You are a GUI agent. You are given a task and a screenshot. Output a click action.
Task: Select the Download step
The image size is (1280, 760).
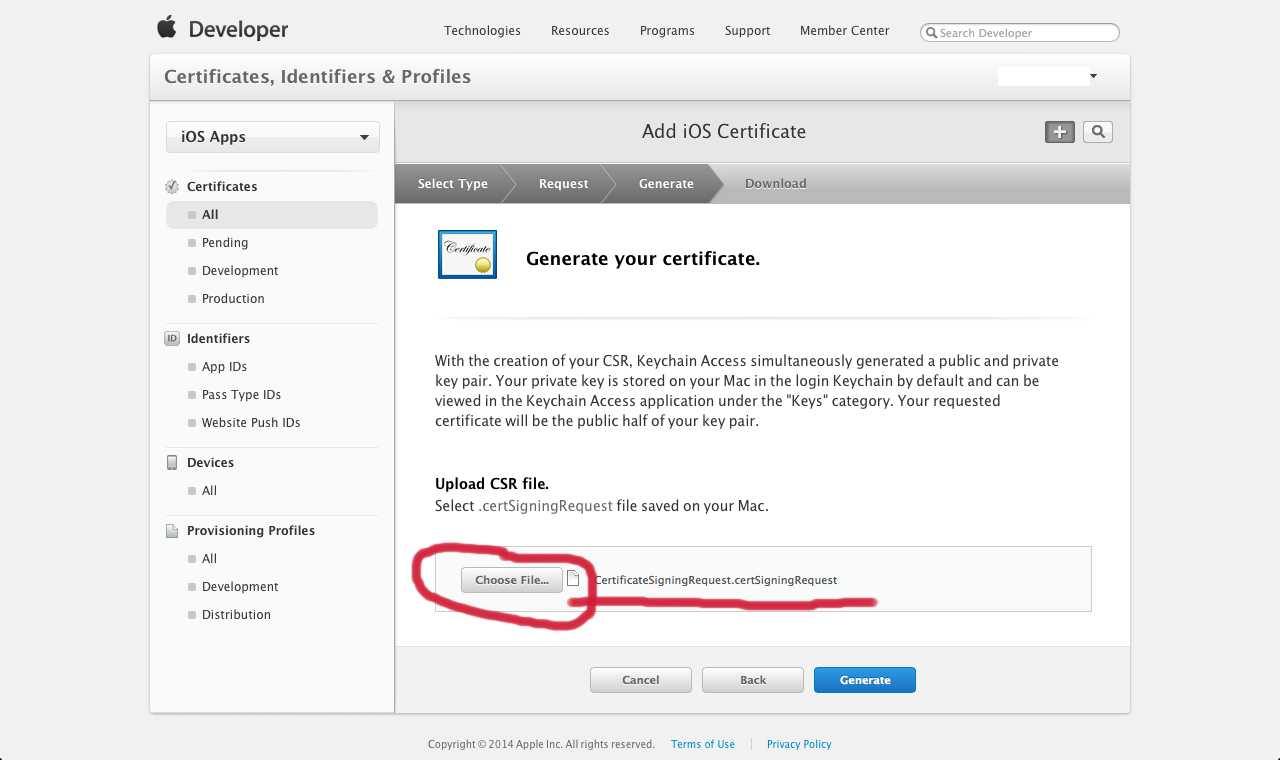776,184
